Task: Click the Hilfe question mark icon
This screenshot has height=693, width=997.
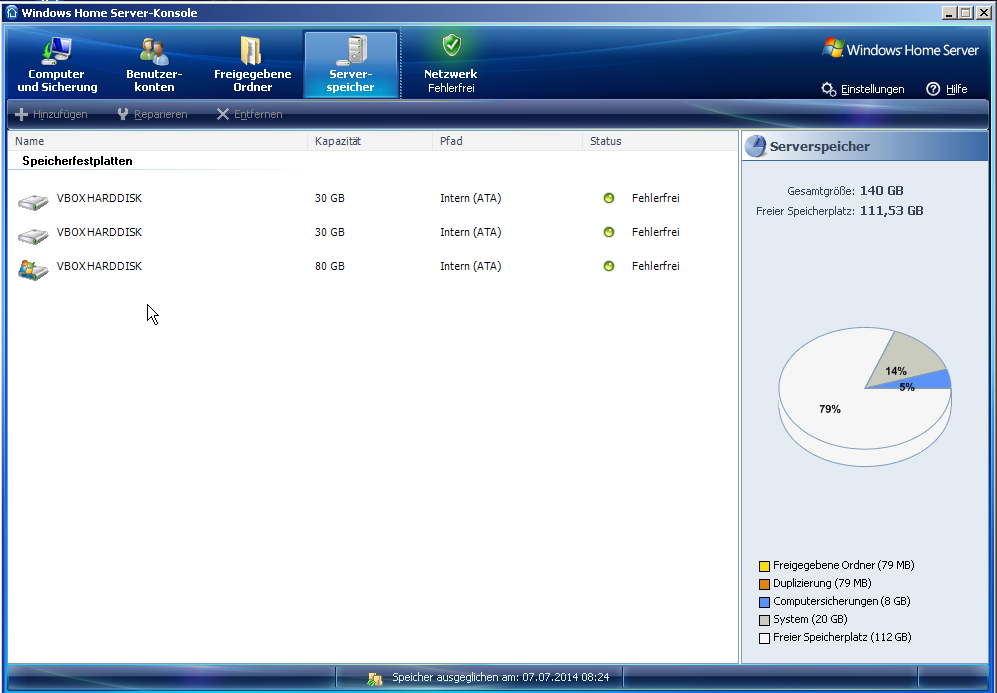Action: click(x=933, y=89)
